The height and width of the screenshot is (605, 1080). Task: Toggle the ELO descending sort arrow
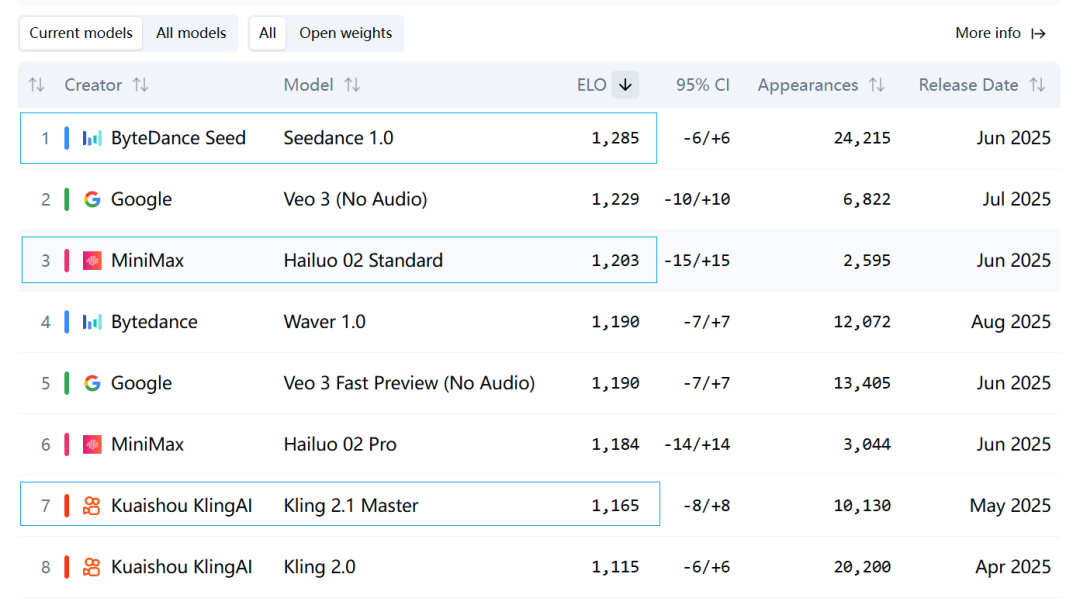(x=625, y=85)
